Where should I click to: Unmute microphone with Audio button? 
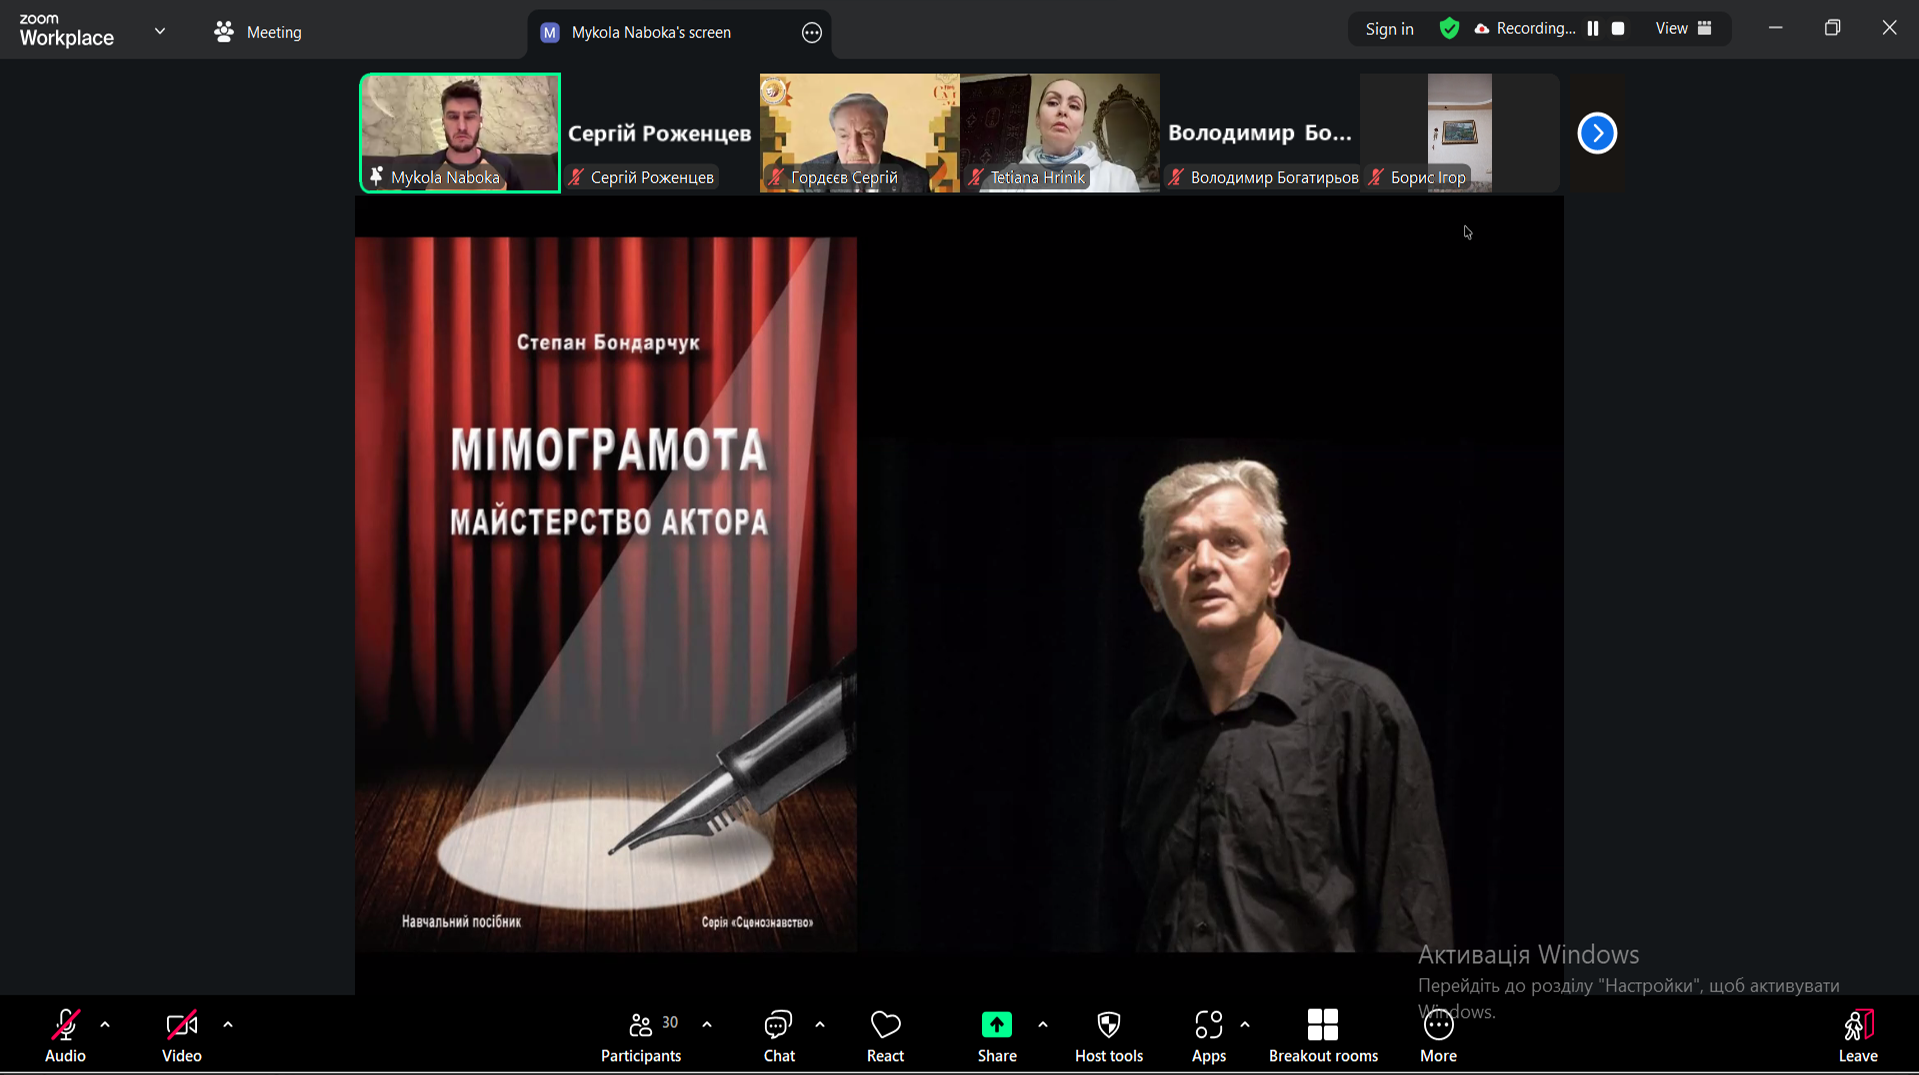[x=65, y=1035]
